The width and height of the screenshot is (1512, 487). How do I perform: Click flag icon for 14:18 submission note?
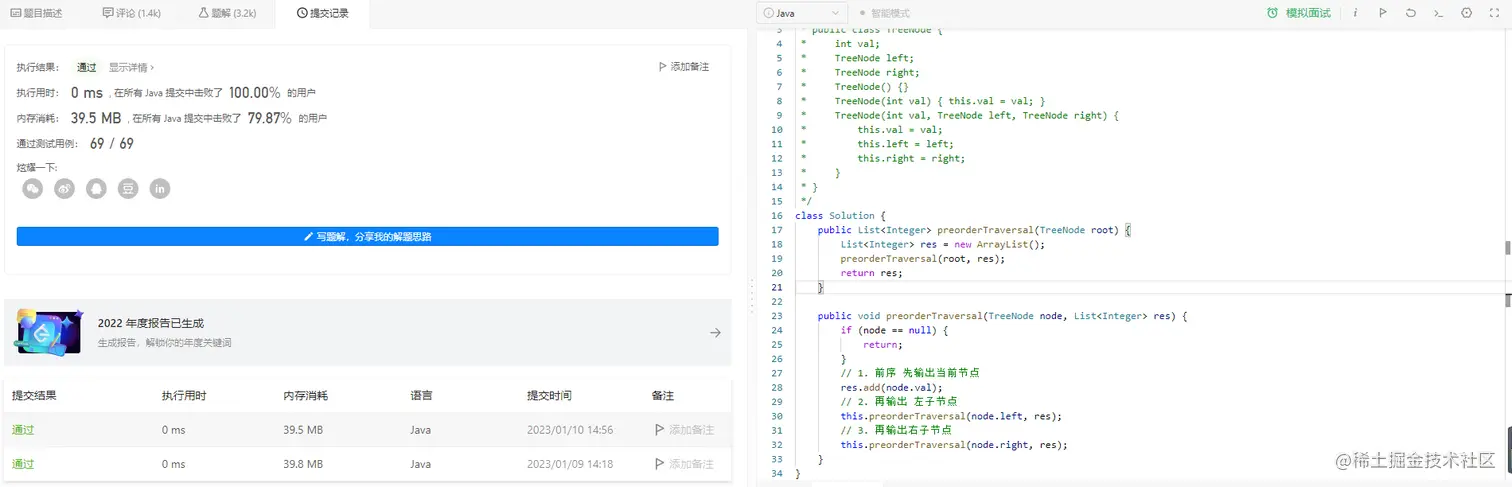click(659, 464)
